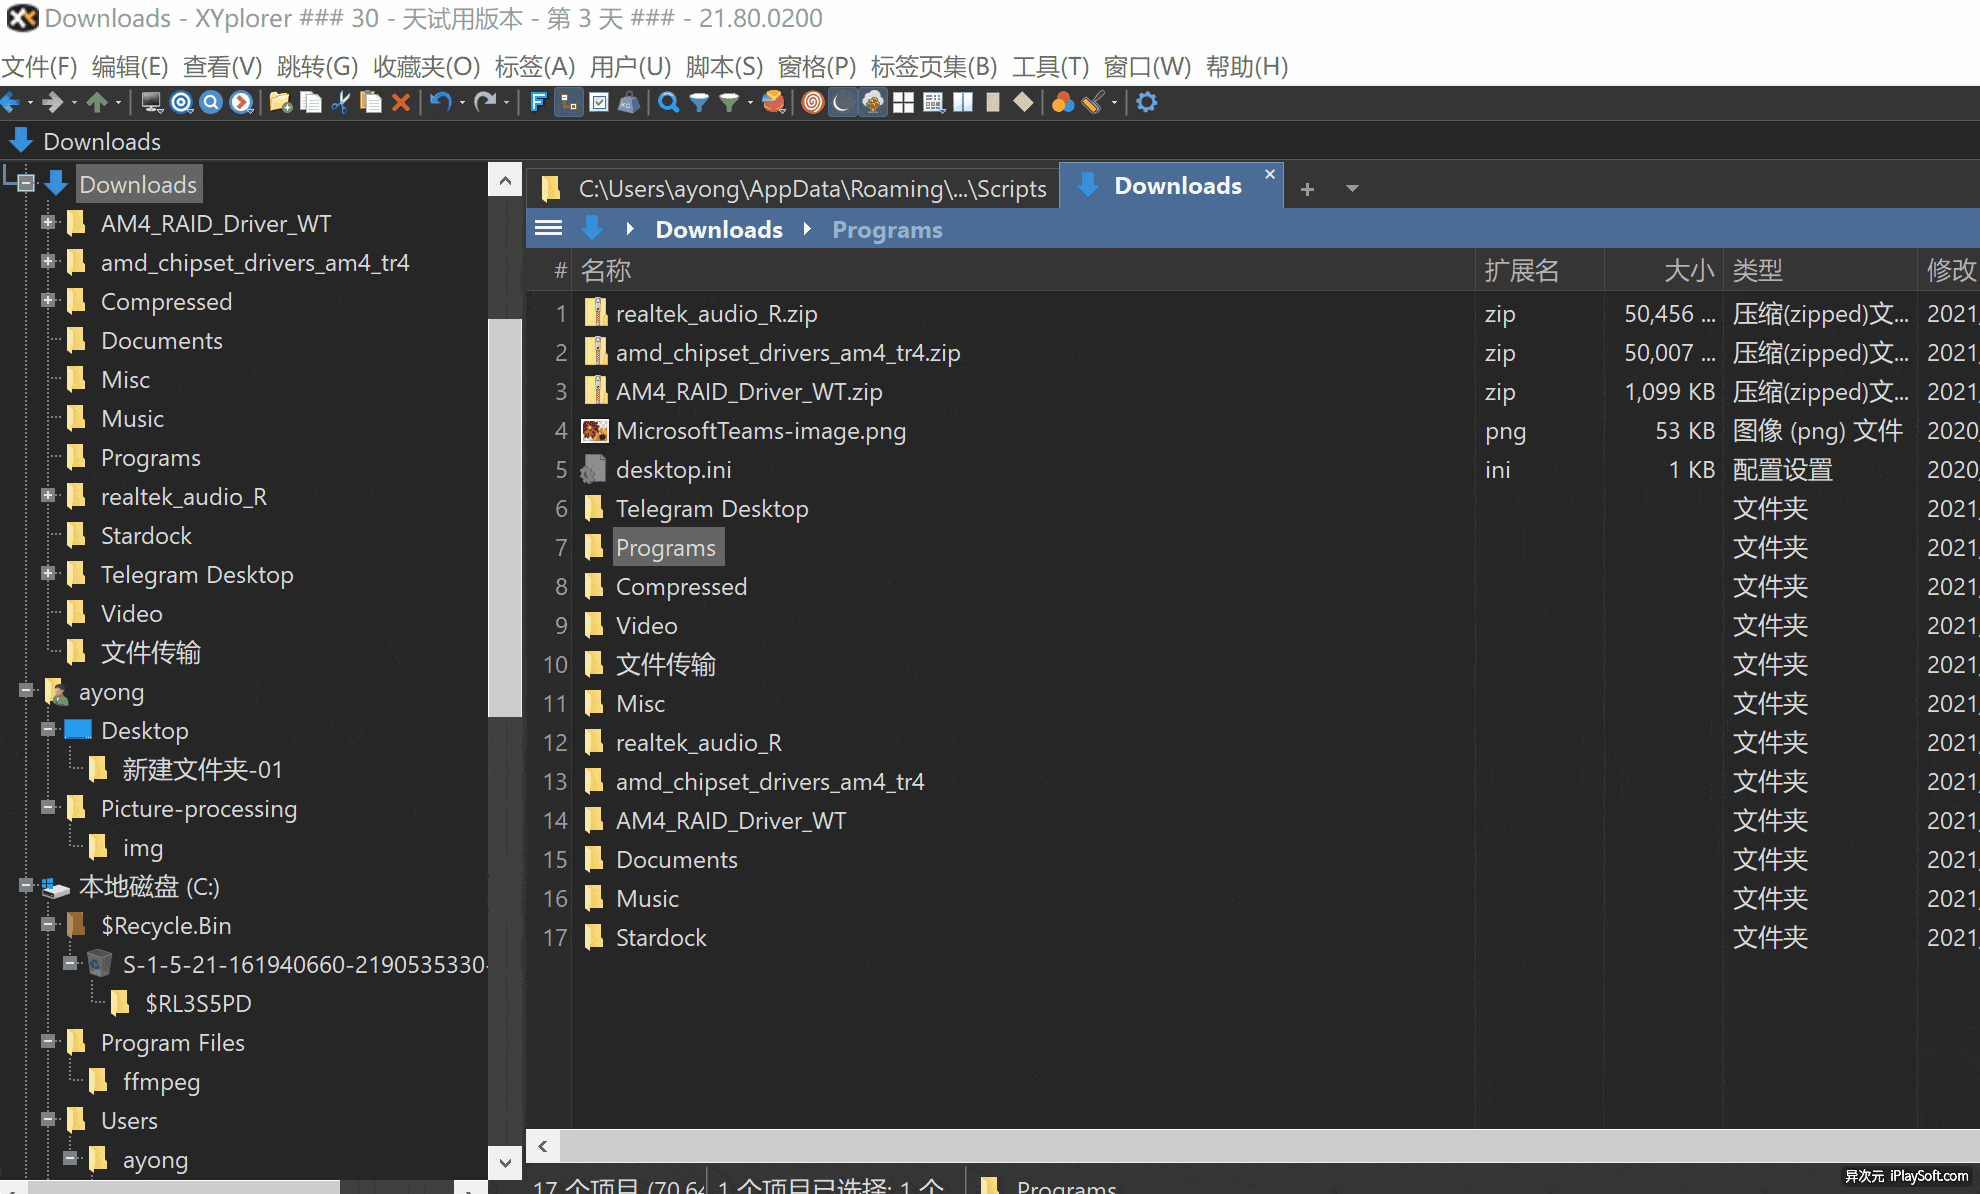This screenshot has height=1194, width=1980.
Task: Switch to the Scripts folder tab
Action: coord(793,188)
